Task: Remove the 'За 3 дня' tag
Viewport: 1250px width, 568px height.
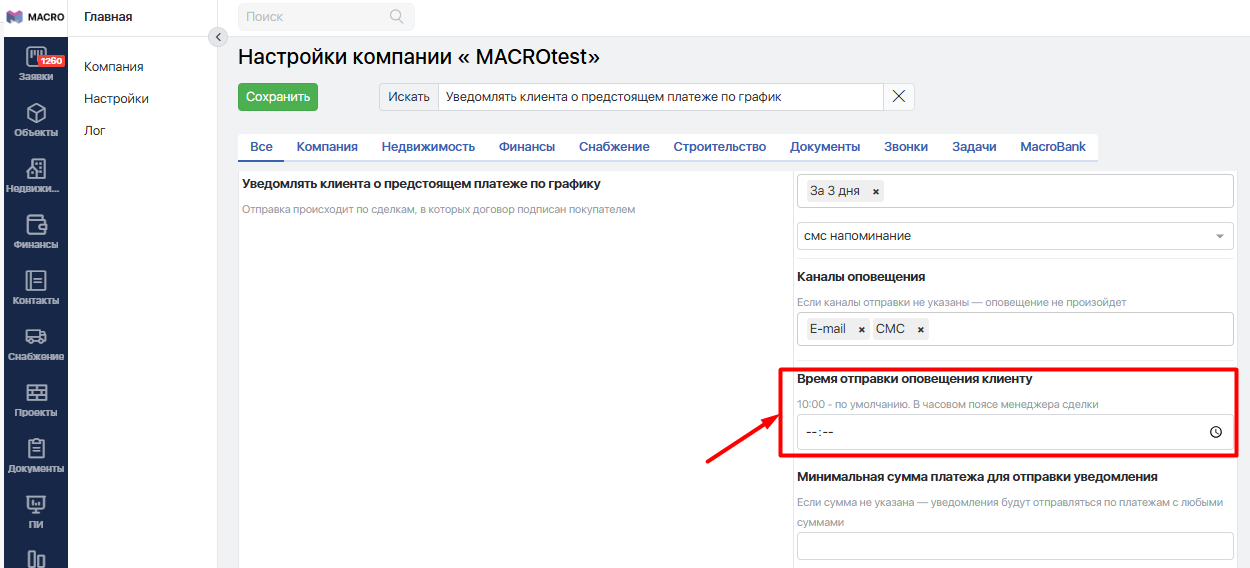Action: pyautogui.click(x=876, y=191)
